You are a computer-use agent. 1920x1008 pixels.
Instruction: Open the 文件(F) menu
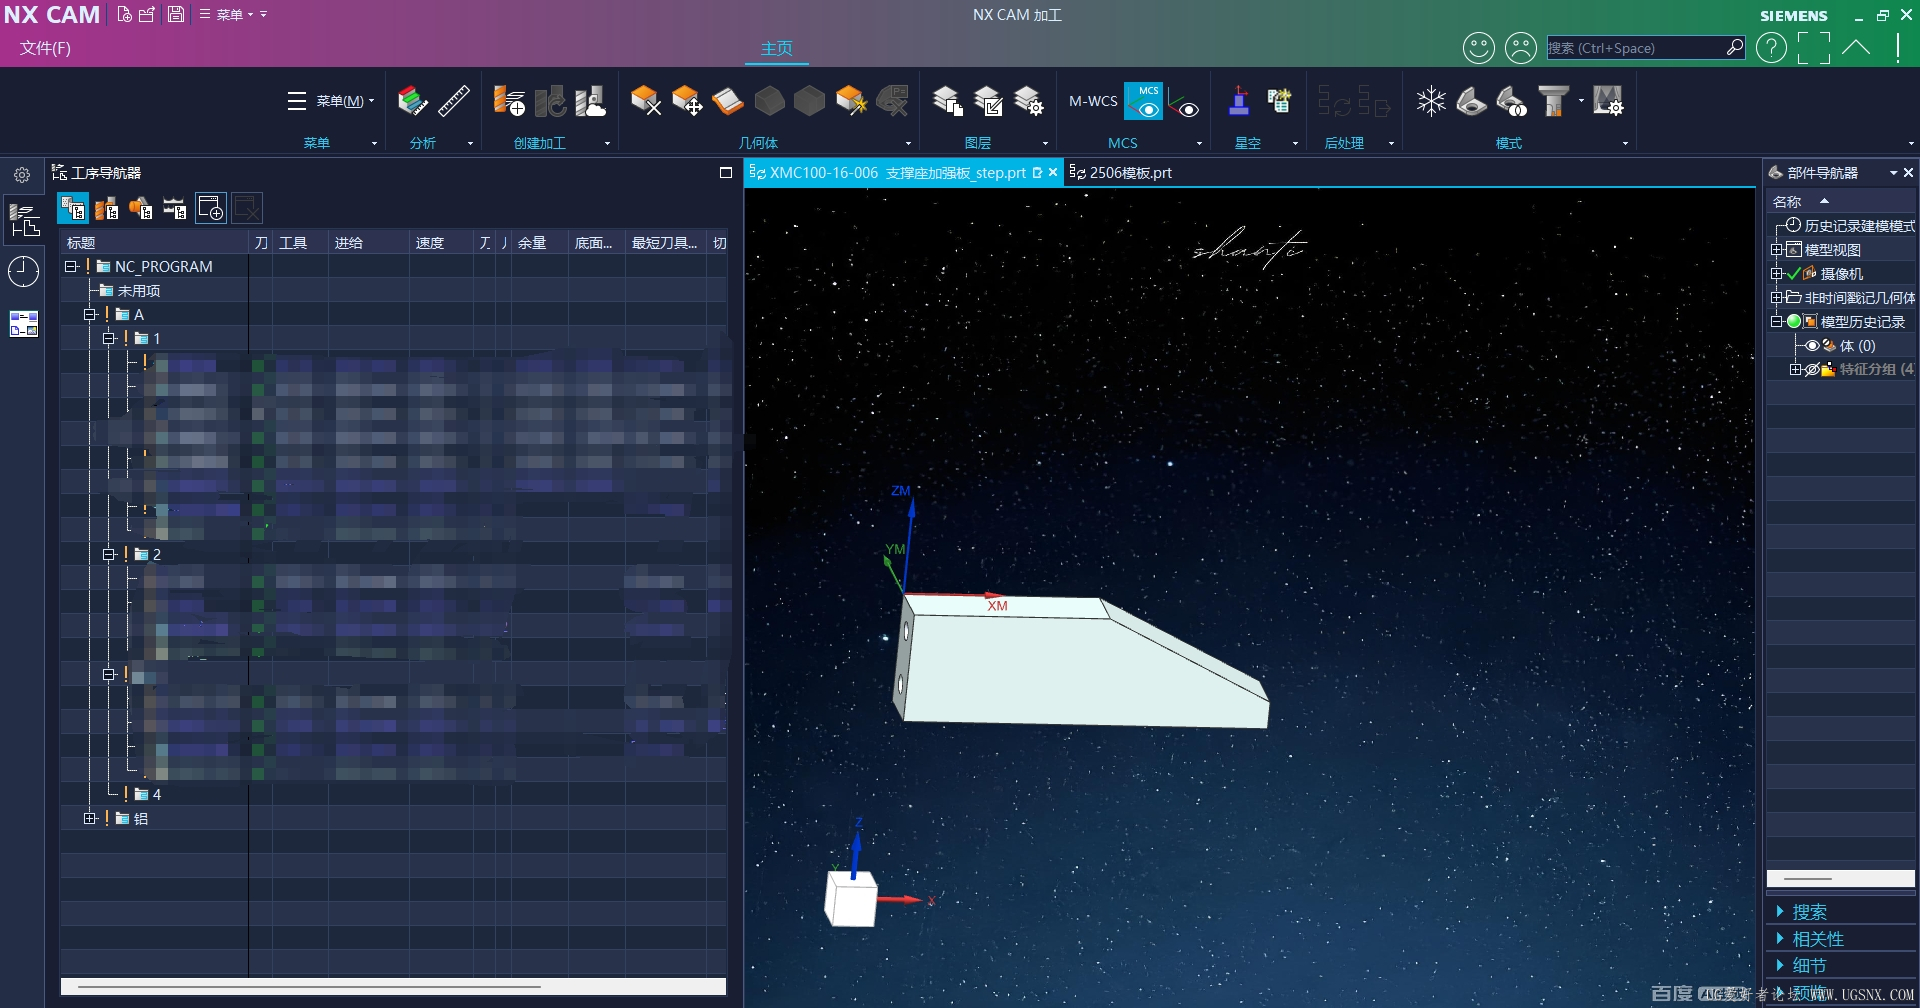point(45,48)
